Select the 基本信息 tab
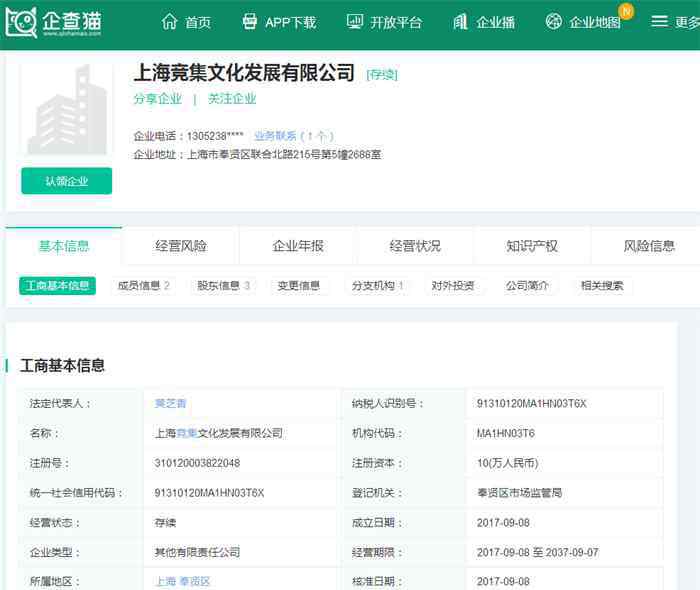Screen dimensions: 700x590 coord(64,246)
